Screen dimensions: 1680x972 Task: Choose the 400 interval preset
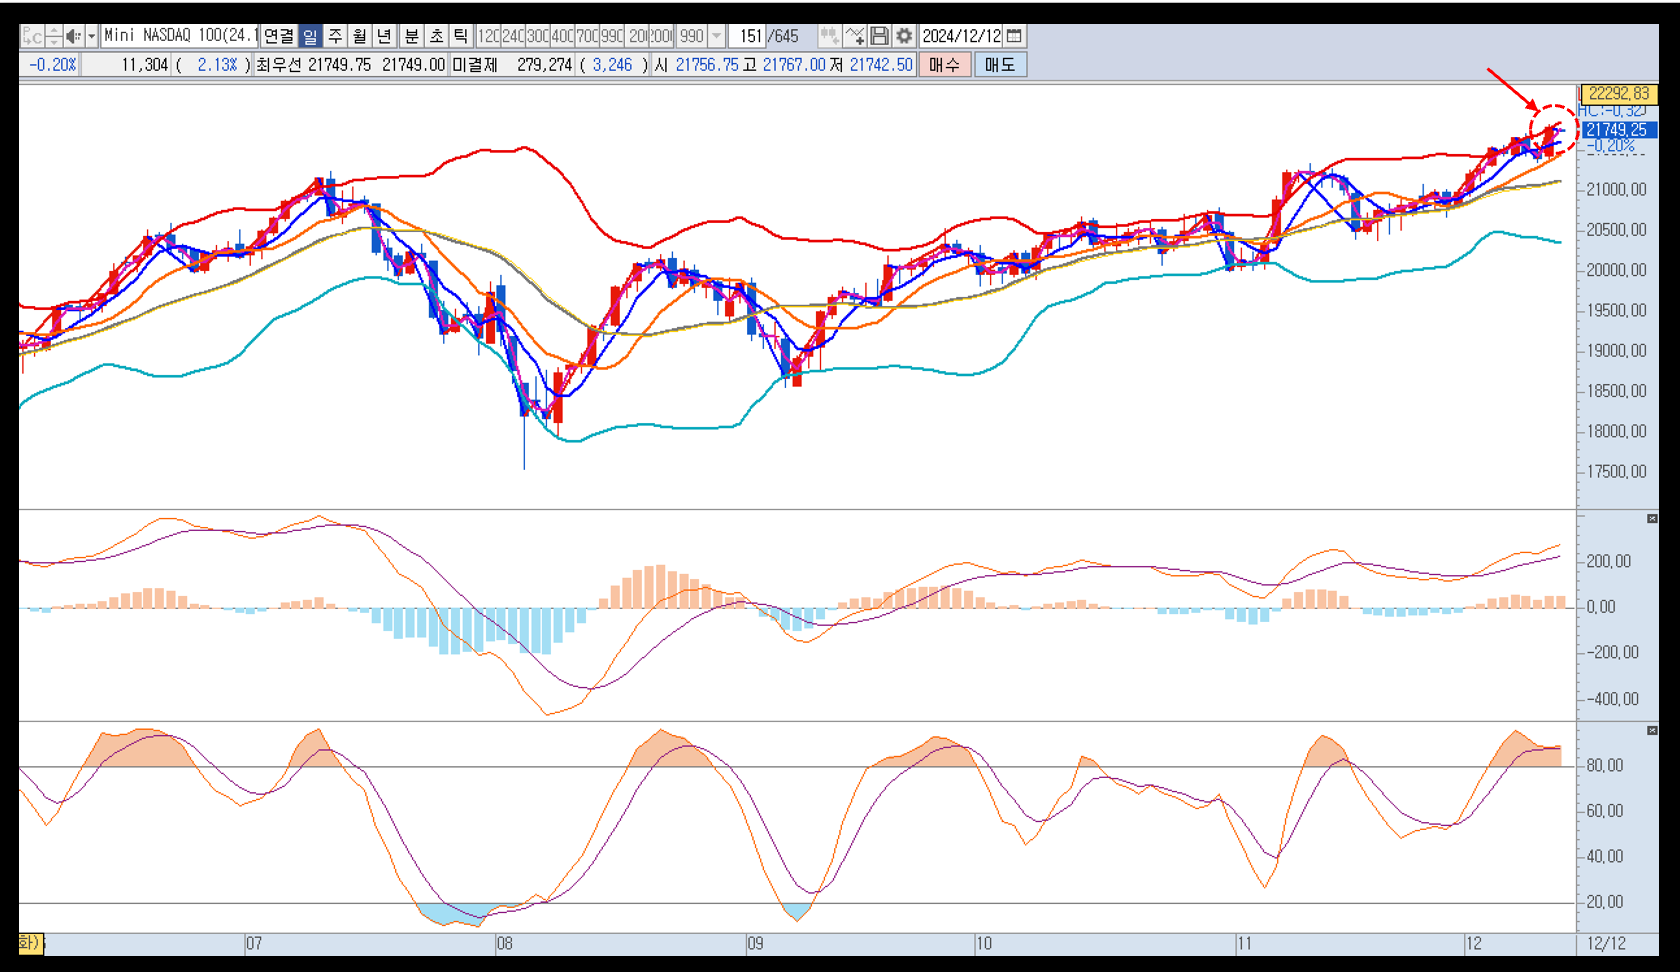[563, 36]
